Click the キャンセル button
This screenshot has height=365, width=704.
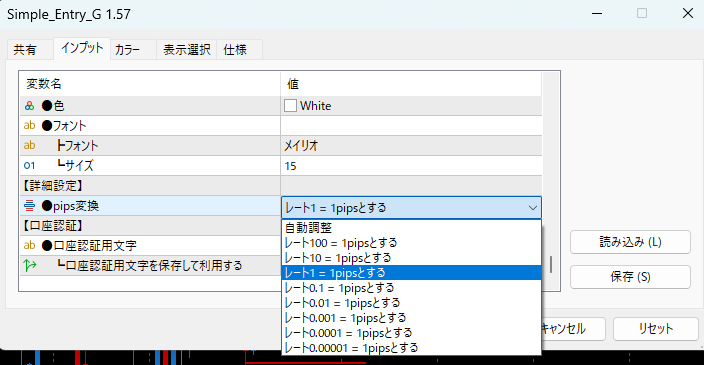pyautogui.click(x=573, y=329)
